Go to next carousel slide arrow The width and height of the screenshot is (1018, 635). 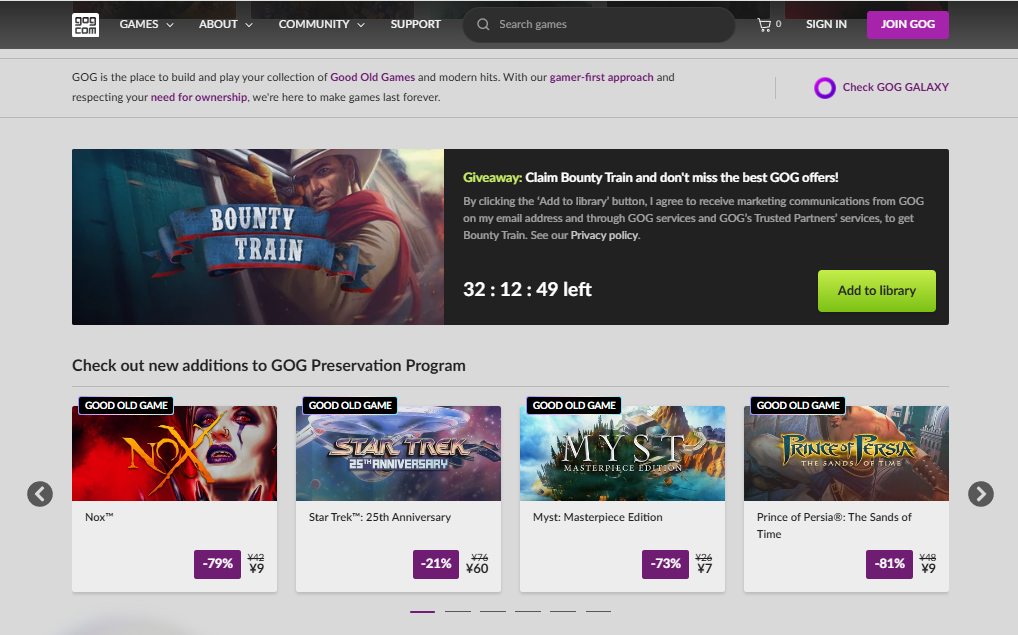coord(980,494)
